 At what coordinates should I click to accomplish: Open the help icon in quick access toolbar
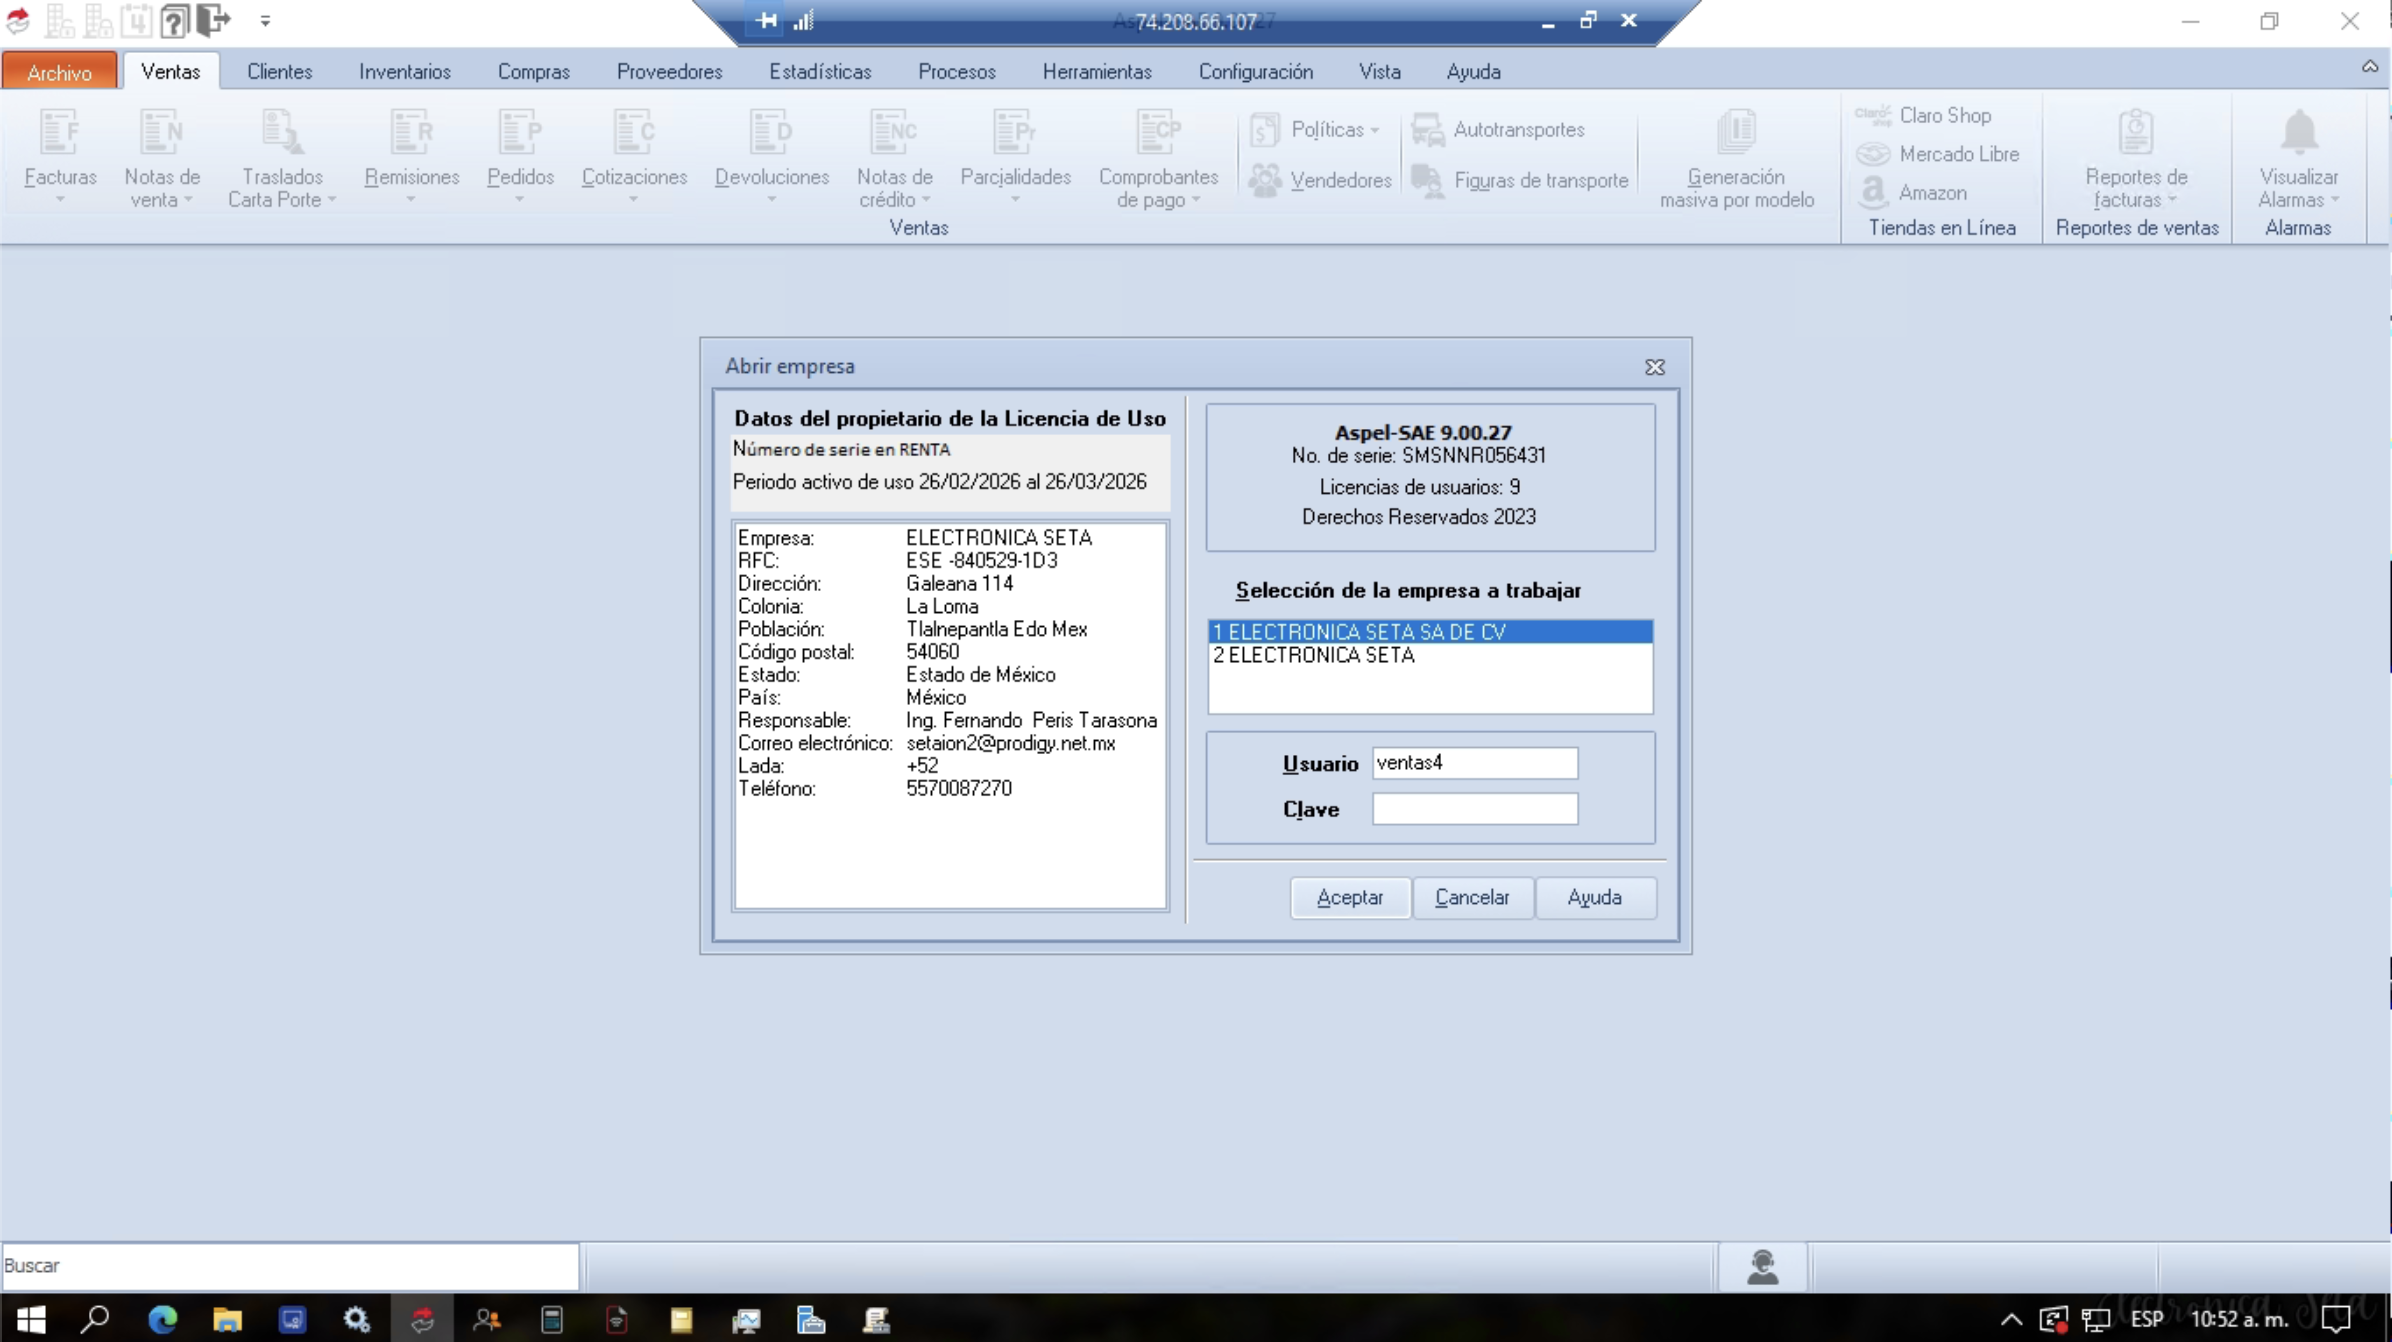[x=174, y=20]
